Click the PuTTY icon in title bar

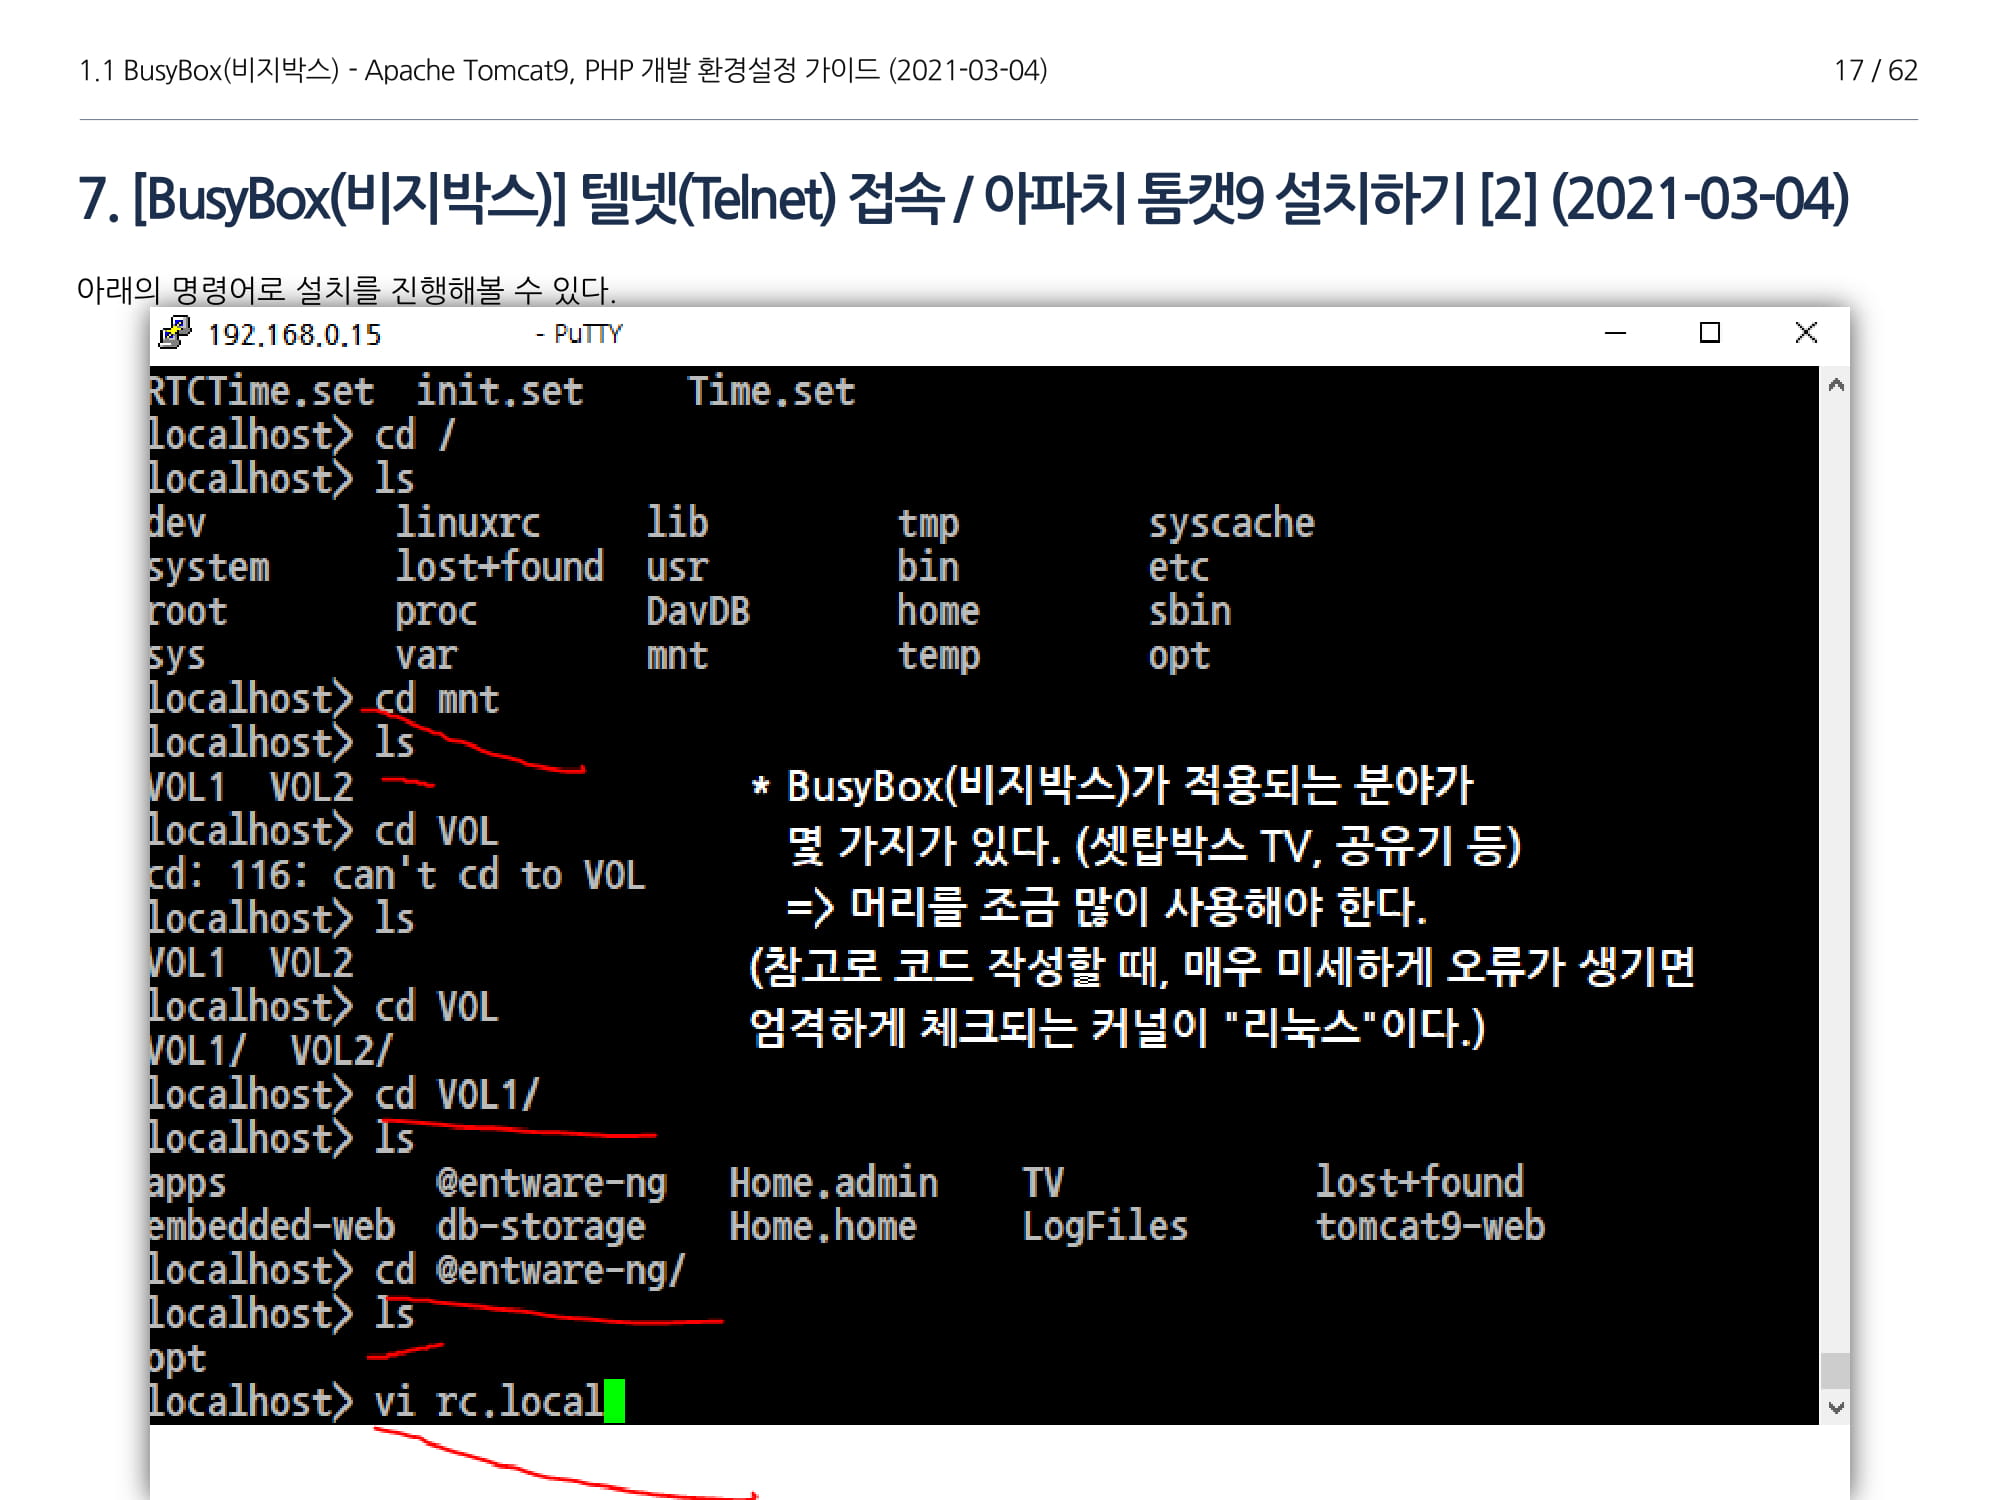[175, 333]
